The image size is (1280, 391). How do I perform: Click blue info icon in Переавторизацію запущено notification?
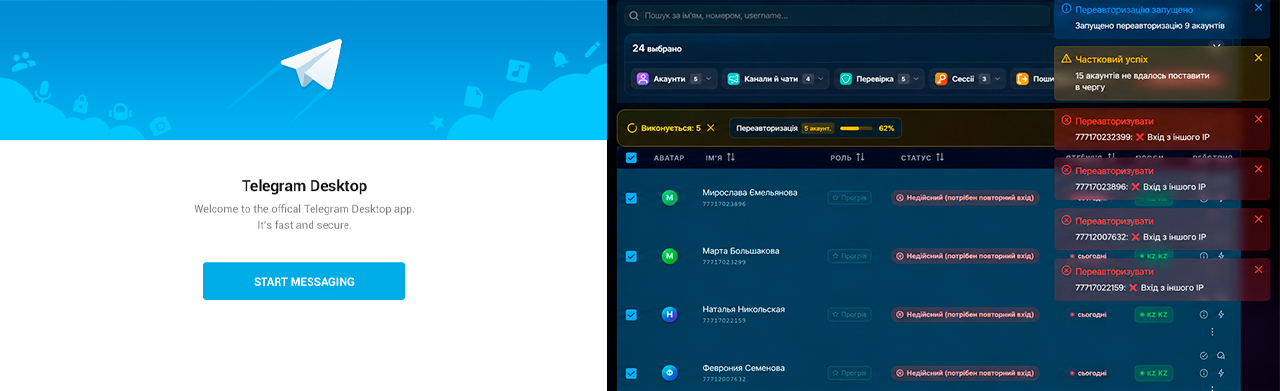click(x=1066, y=8)
